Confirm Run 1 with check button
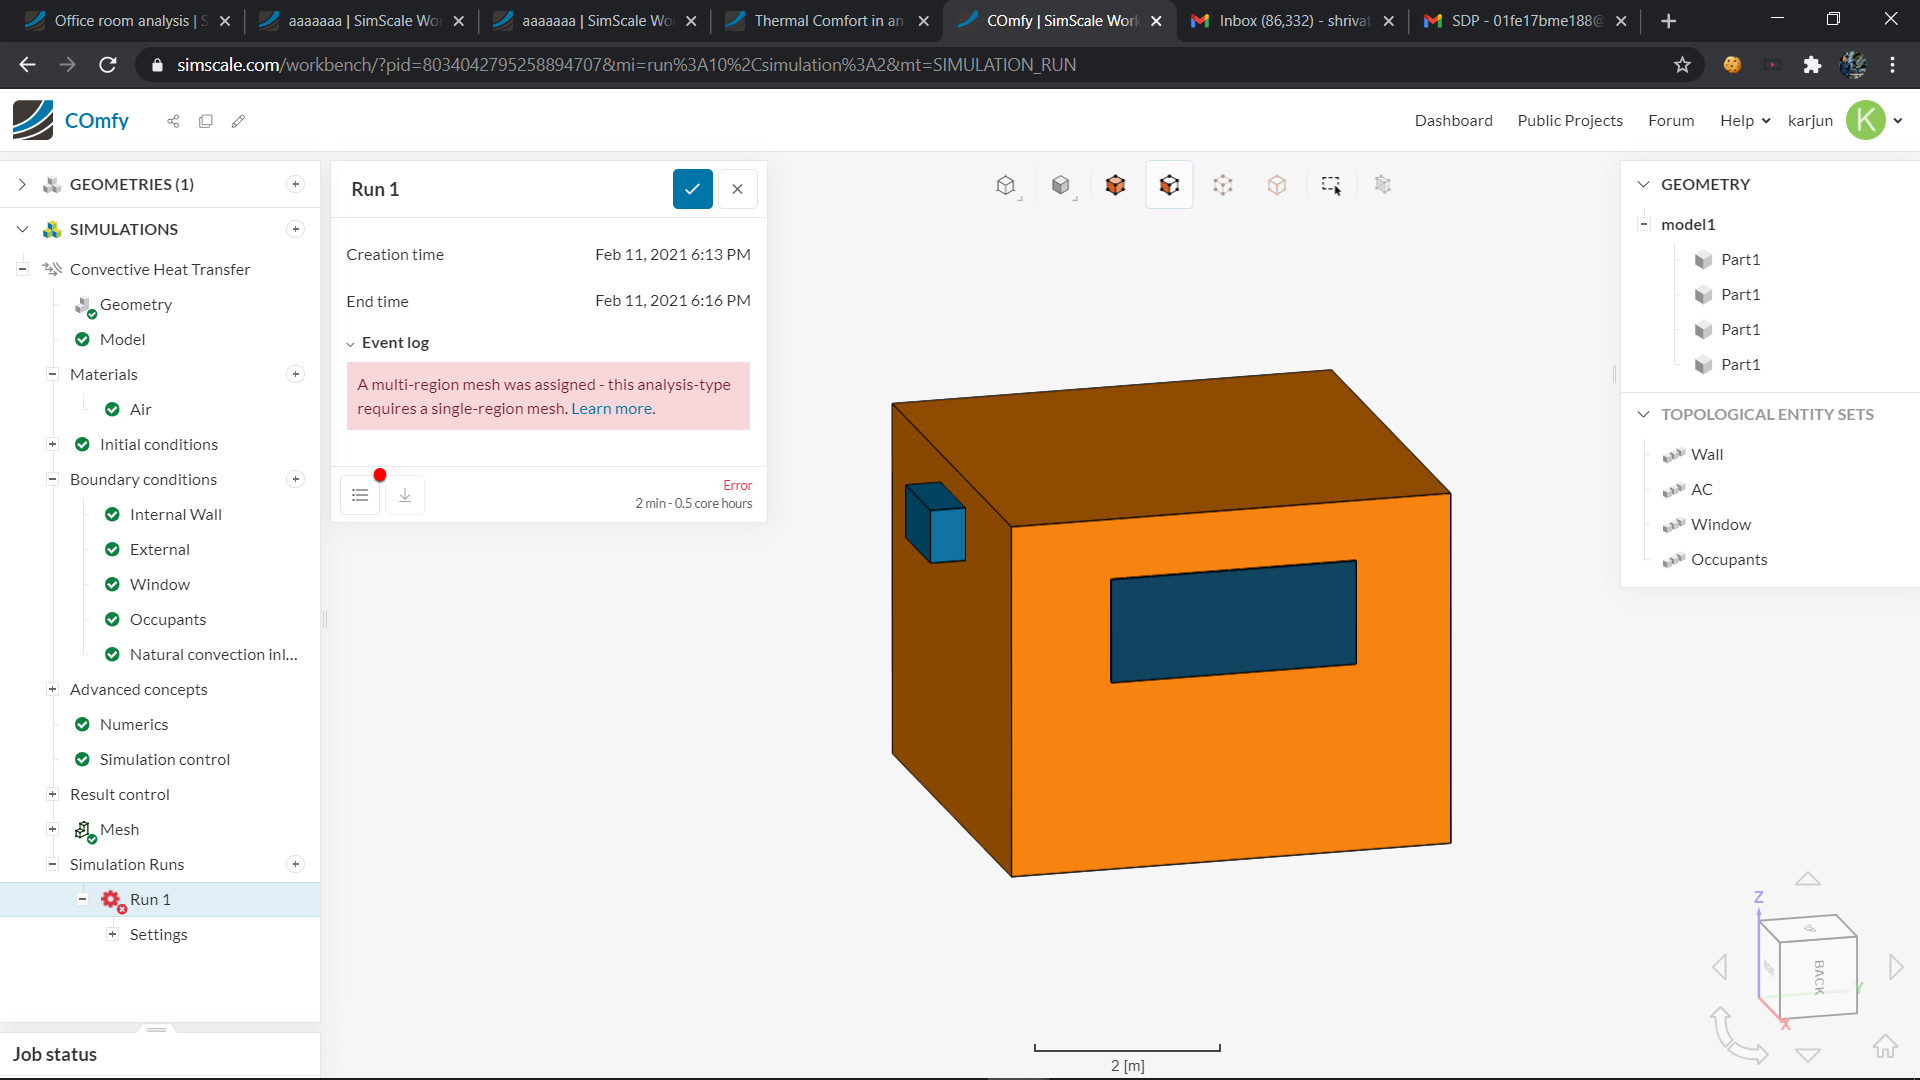 coord(692,189)
